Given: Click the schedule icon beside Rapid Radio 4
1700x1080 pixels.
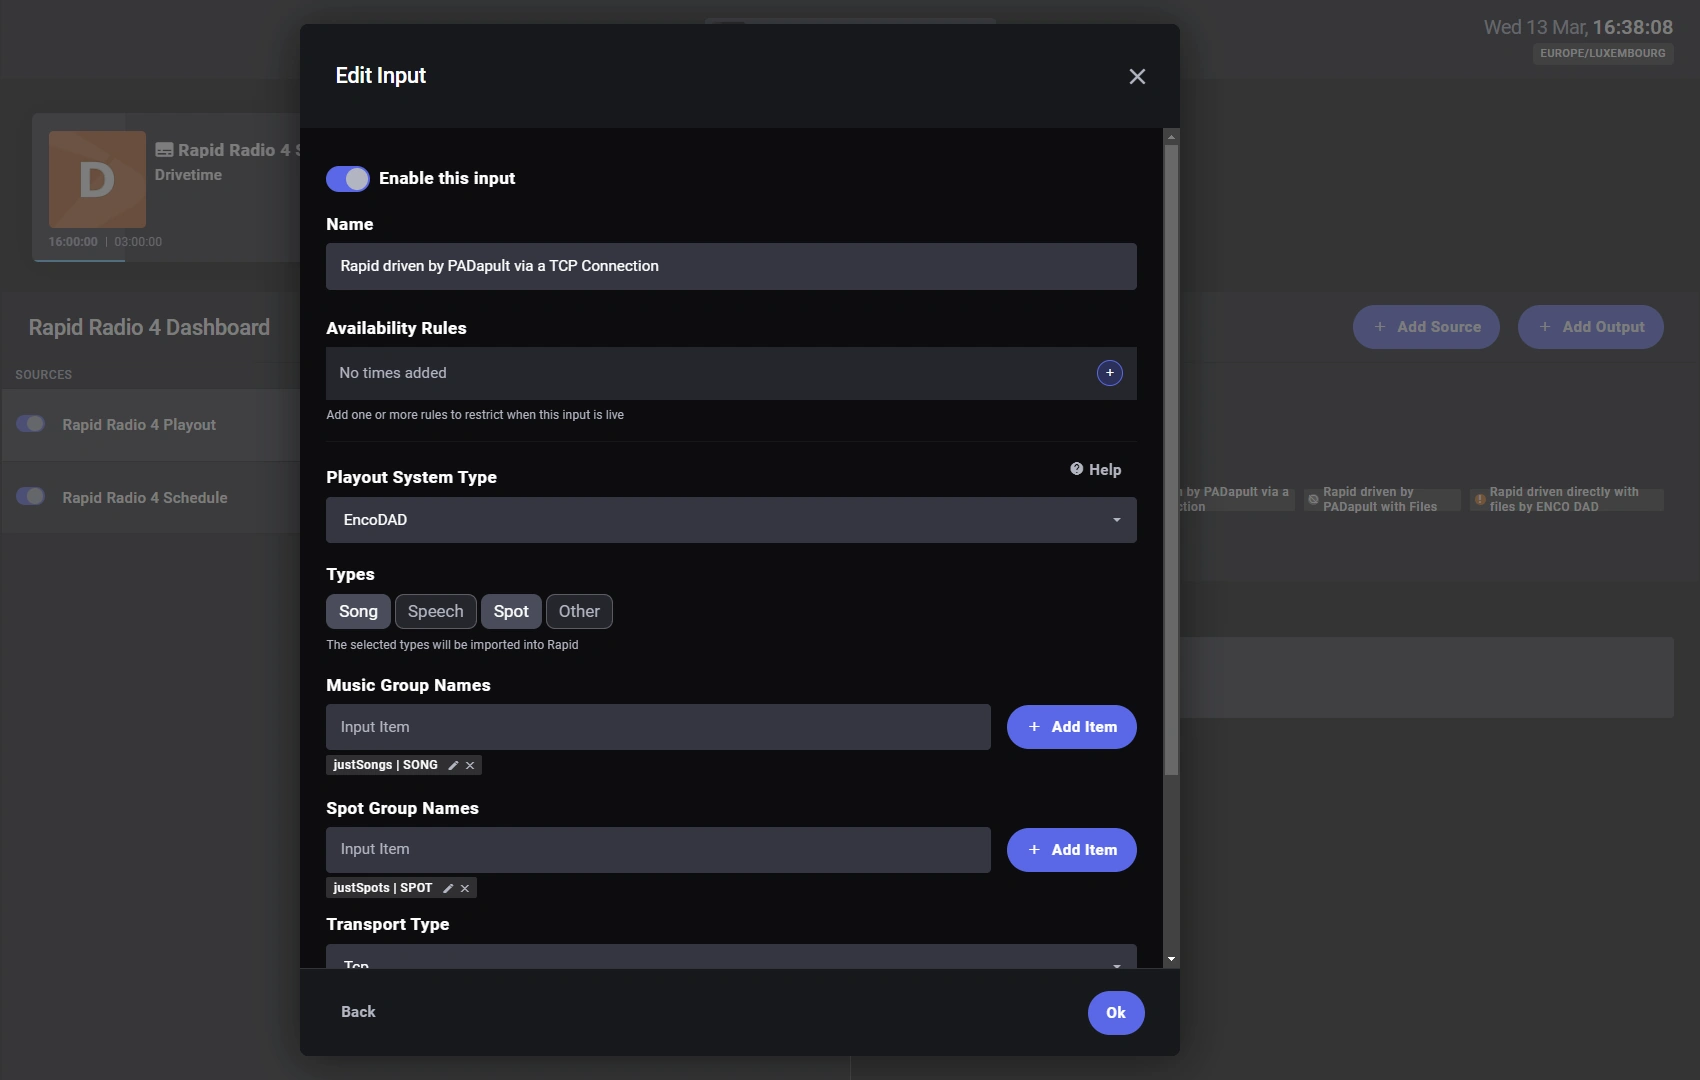Looking at the screenshot, I should [164, 150].
